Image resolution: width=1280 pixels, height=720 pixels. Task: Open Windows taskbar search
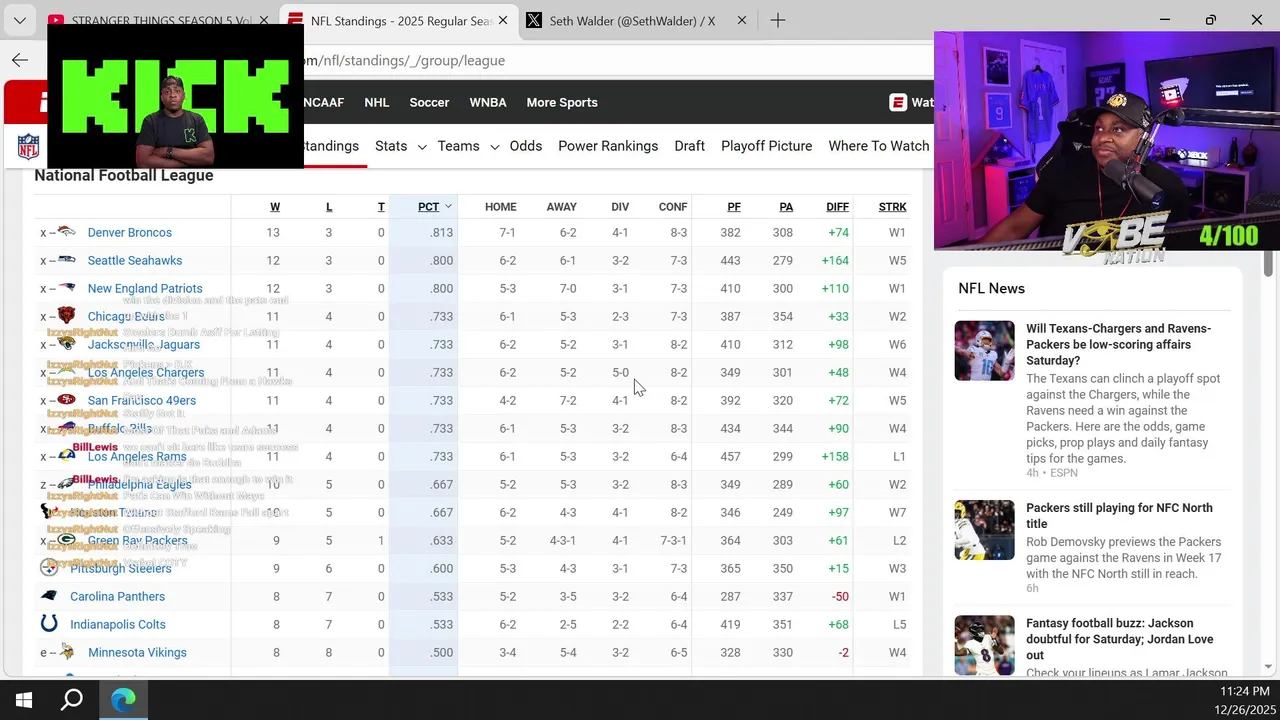(x=72, y=699)
